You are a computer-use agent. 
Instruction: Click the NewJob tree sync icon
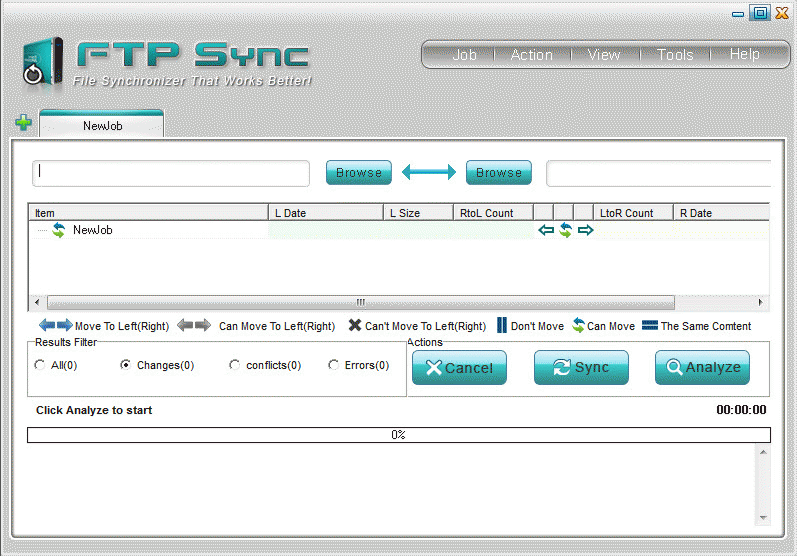click(x=58, y=230)
